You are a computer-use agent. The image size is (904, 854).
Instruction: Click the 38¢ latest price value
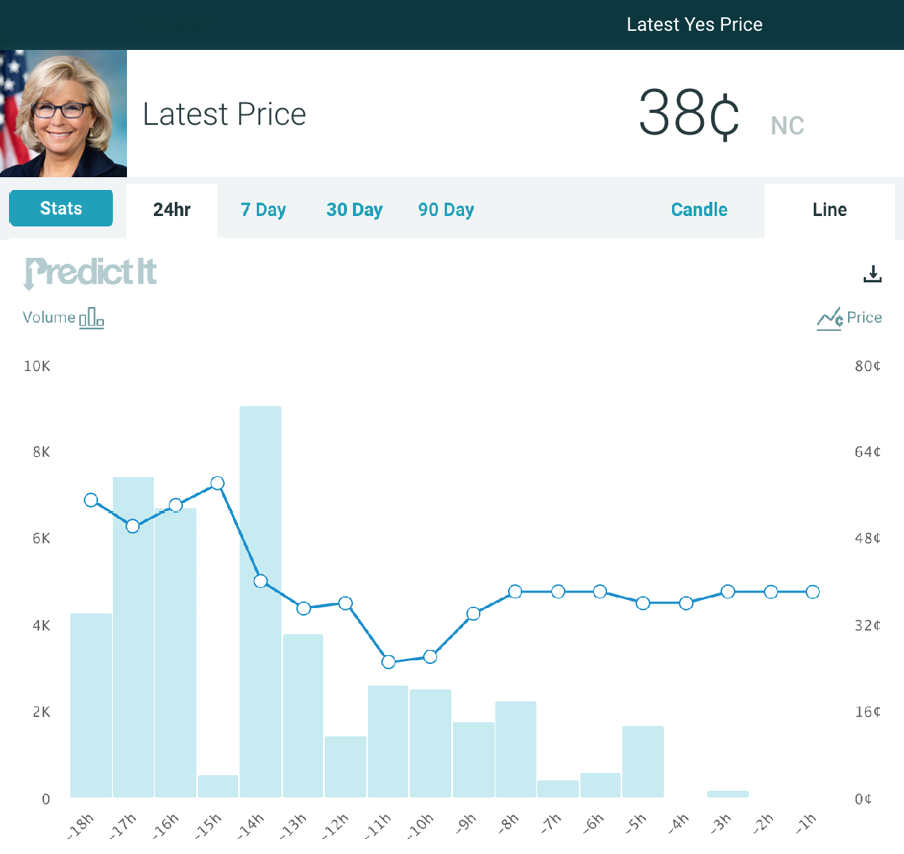point(689,114)
